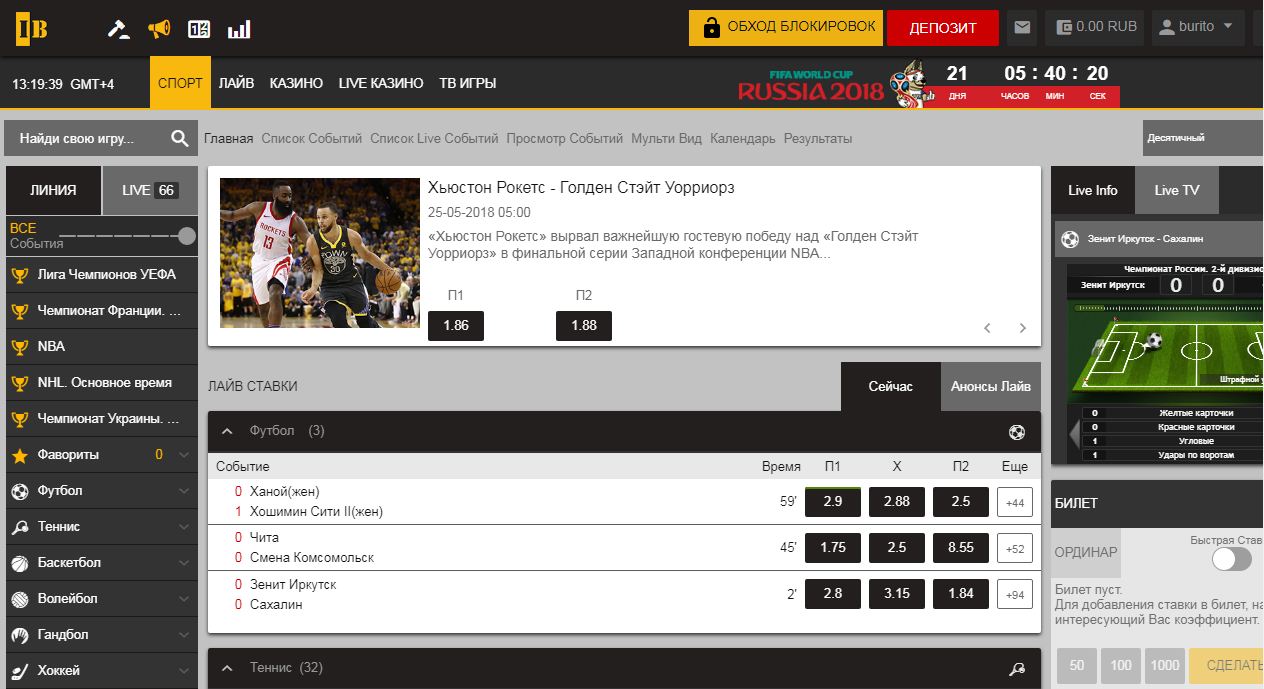Open the Десятичный odds format dropdown

pos(1203,138)
